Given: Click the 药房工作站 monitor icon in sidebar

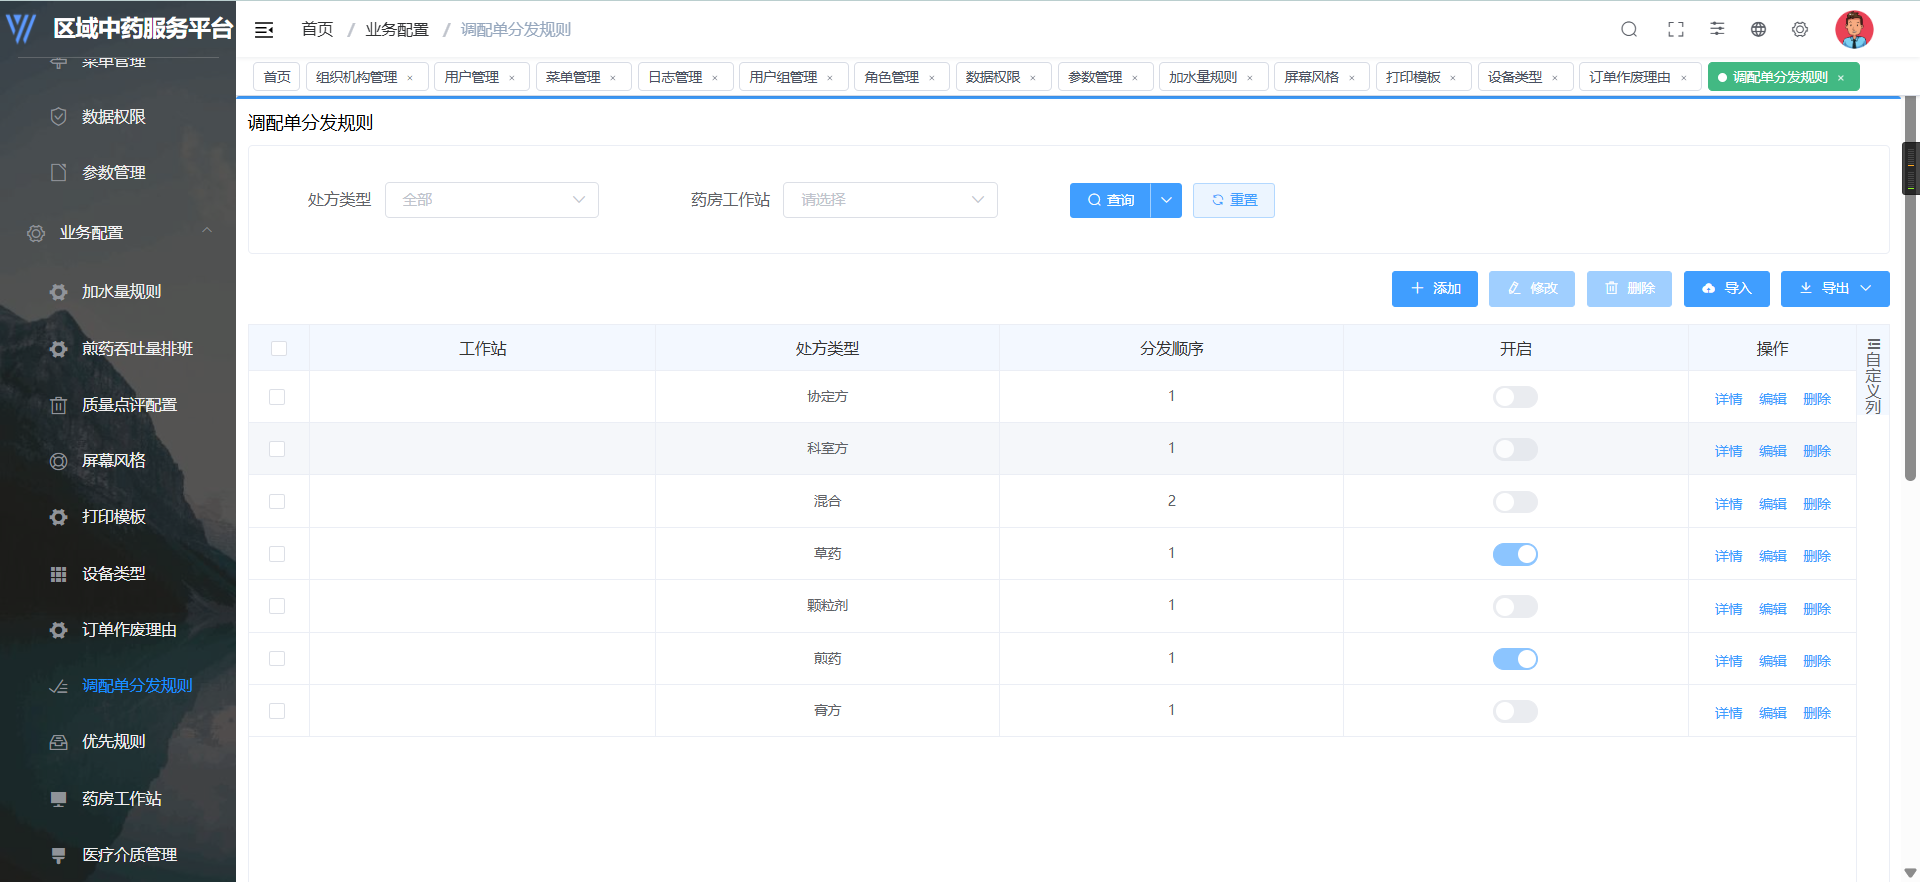Looking at the screenshot, I should coord(59,799).
